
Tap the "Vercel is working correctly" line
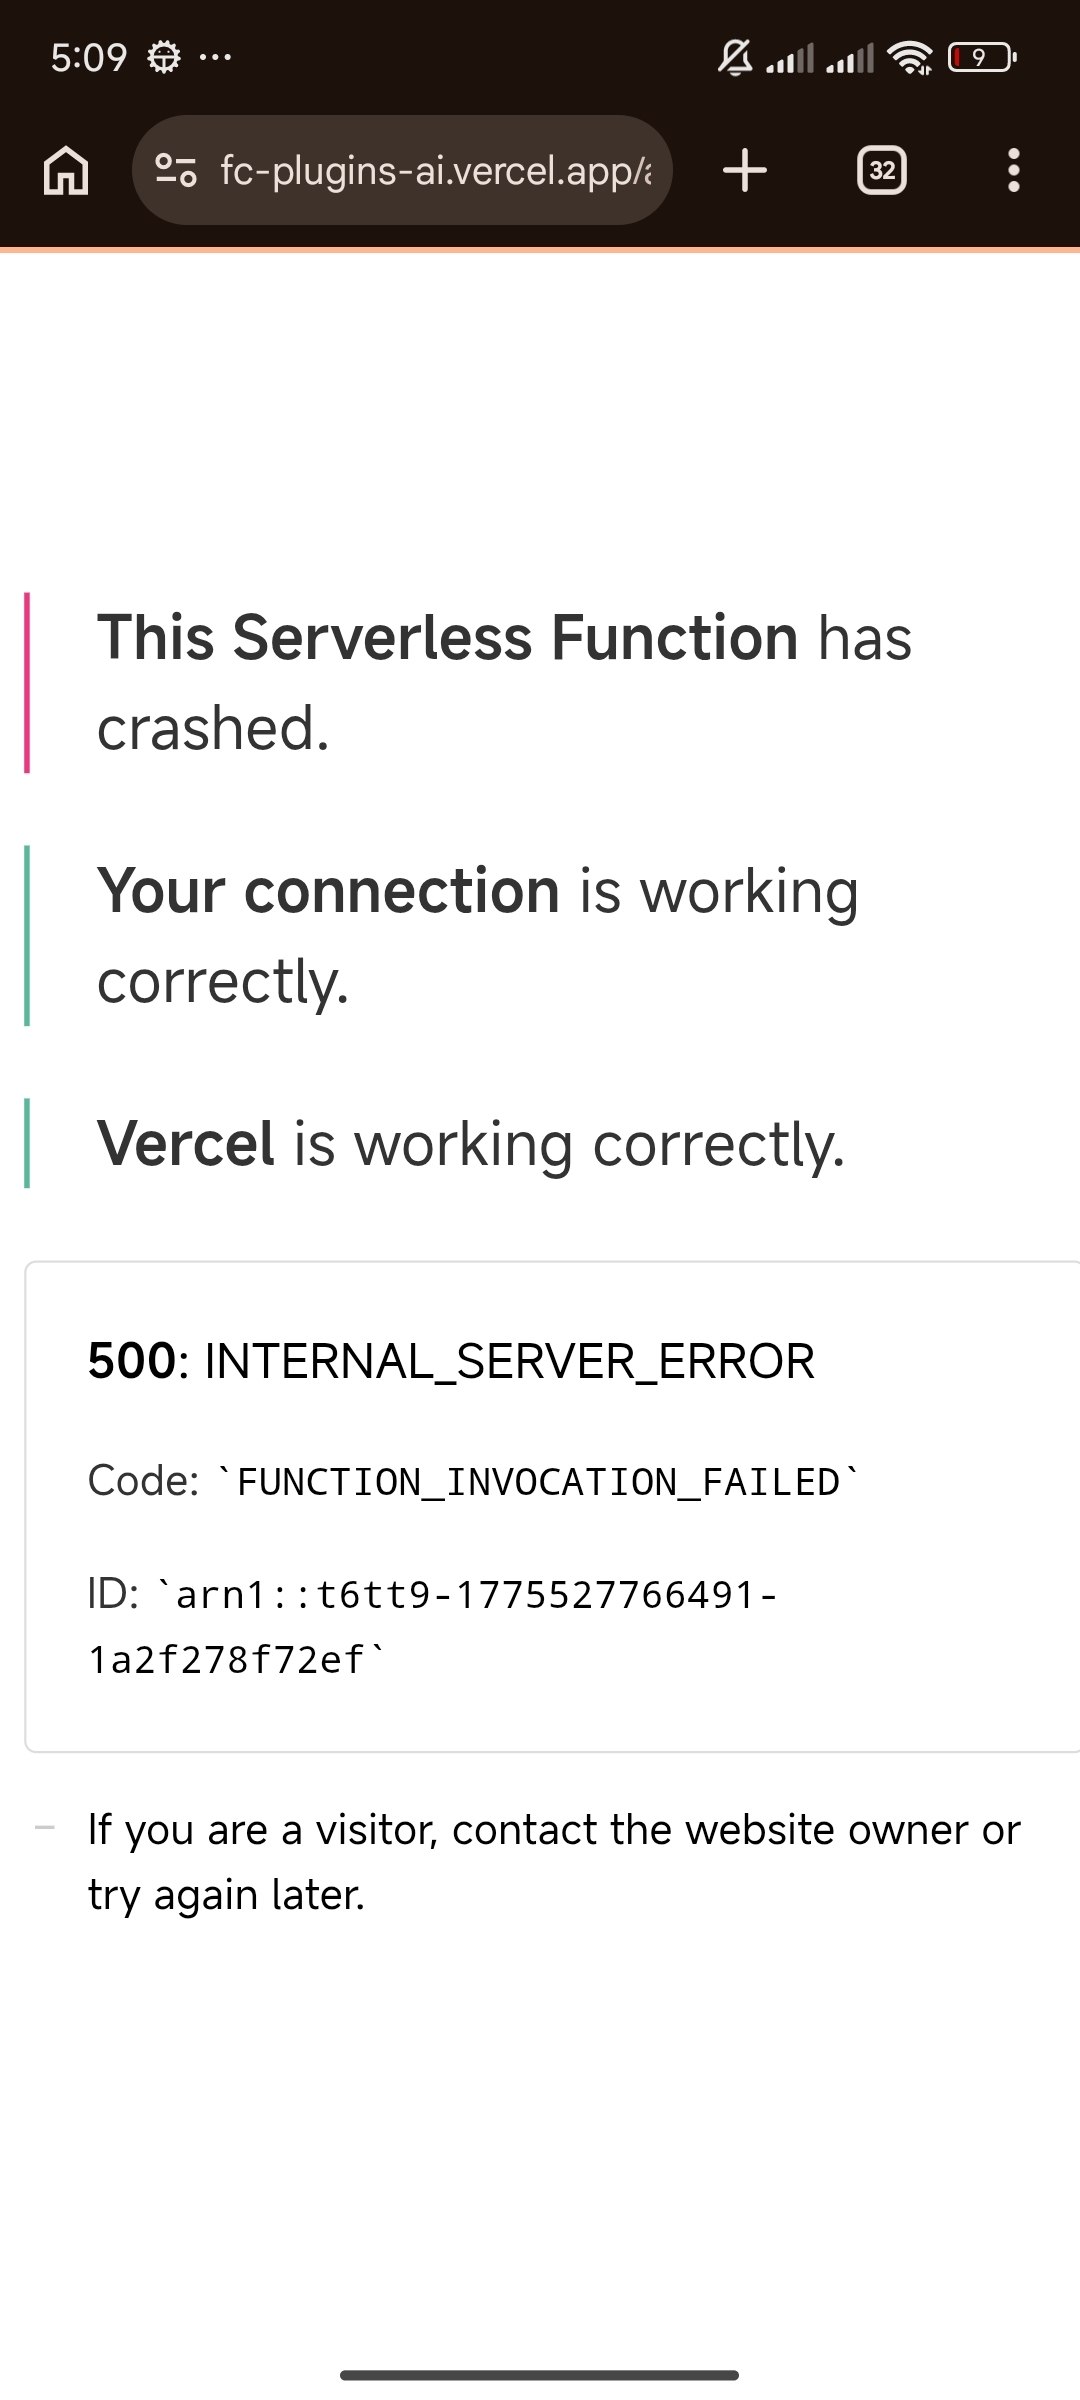tap(471, 1143)
